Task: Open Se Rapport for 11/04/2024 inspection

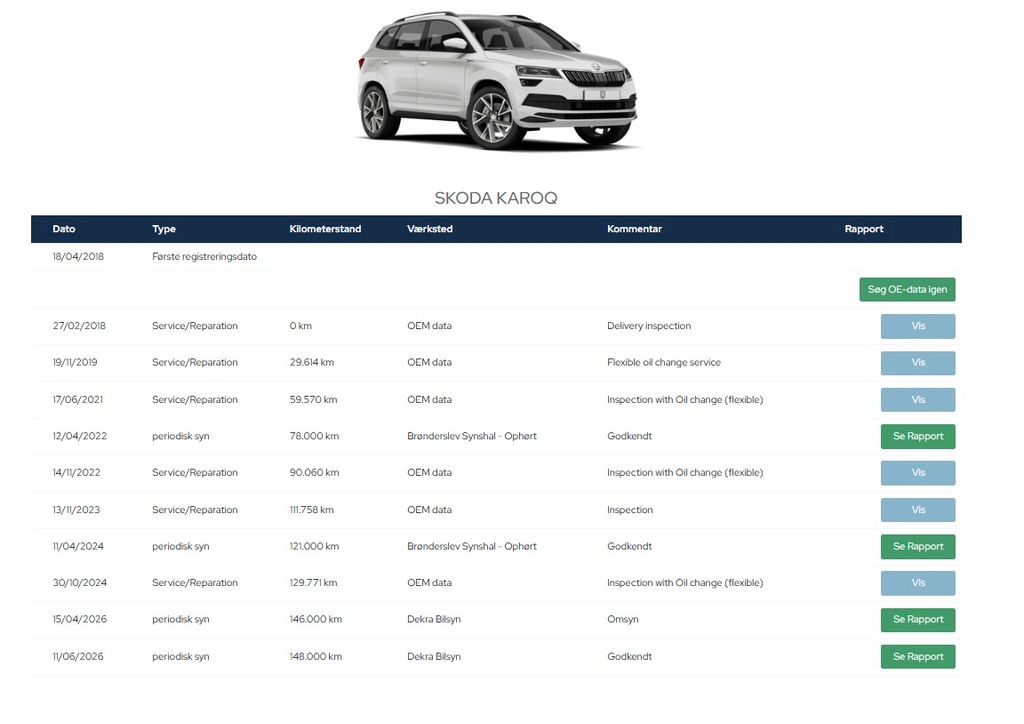Action: click(918, 546)
